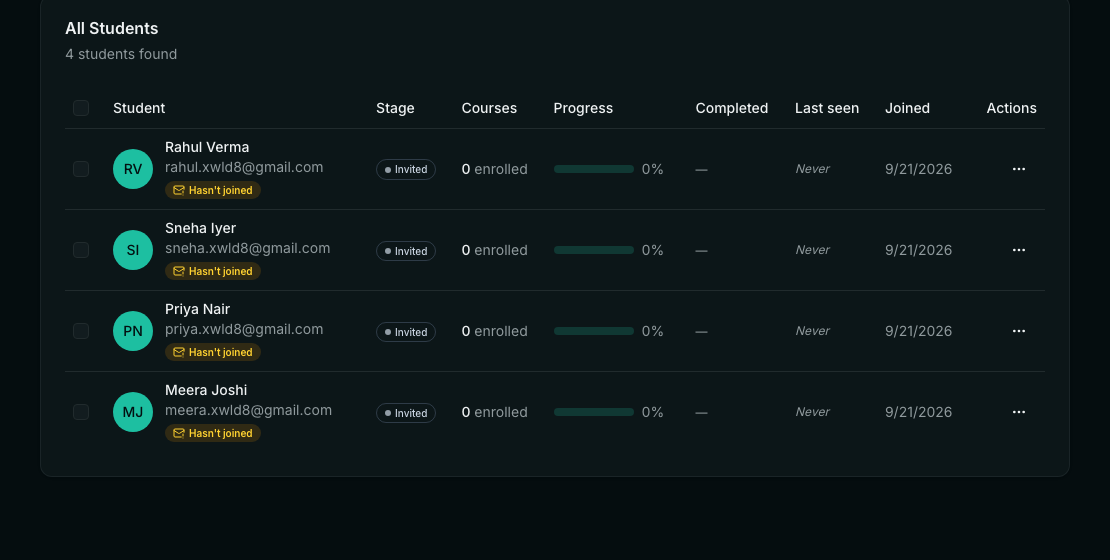Click the 0% value in Rahul Verma's row
The height and width of the screenshot is (560, 1110).
(653, 169)
